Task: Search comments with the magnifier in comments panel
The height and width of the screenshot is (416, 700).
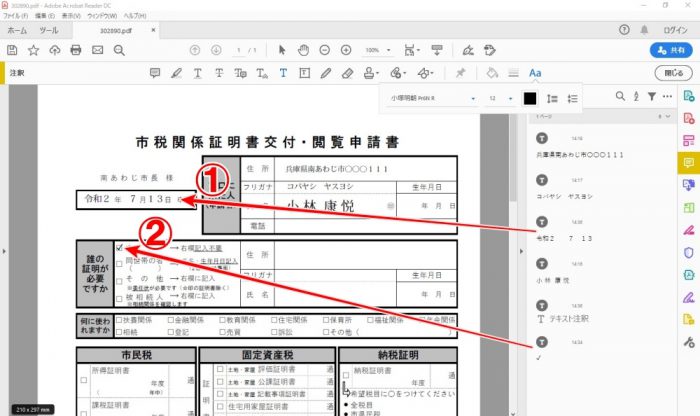Action: (620, 96)
